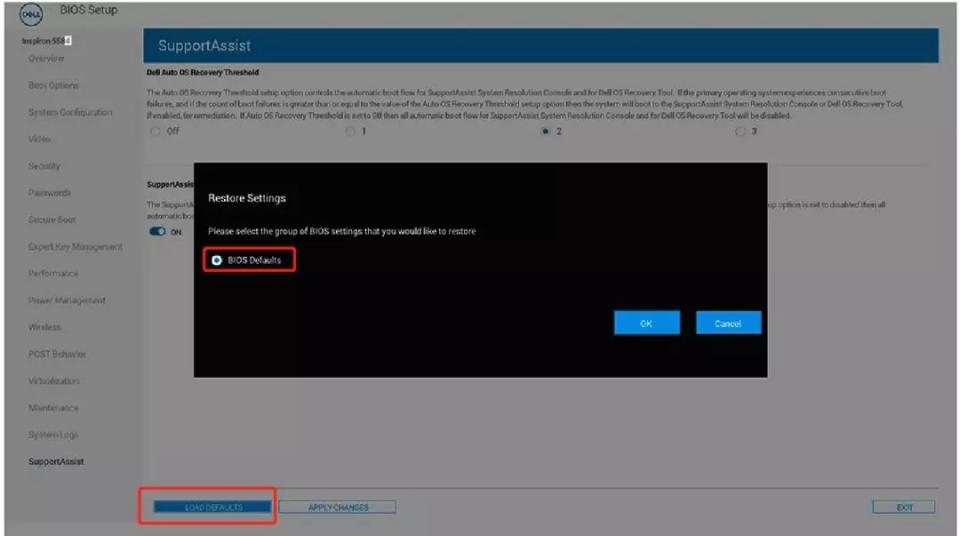Open the System Configuration section

(70, 112)
